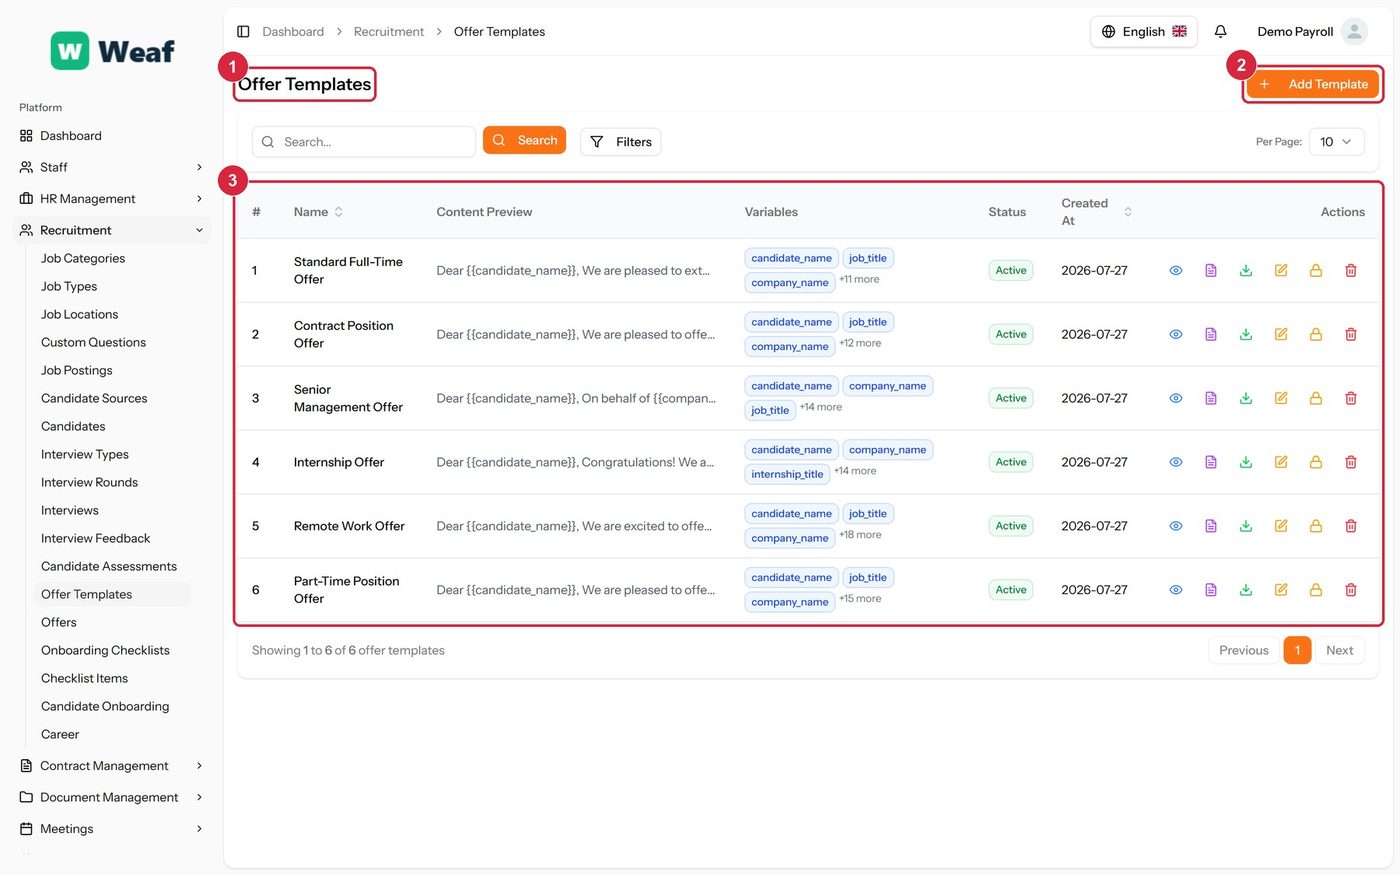The image size is (1400, 875).
Task: Expand the Meetings menu
Action: click(x=111, y=829)
